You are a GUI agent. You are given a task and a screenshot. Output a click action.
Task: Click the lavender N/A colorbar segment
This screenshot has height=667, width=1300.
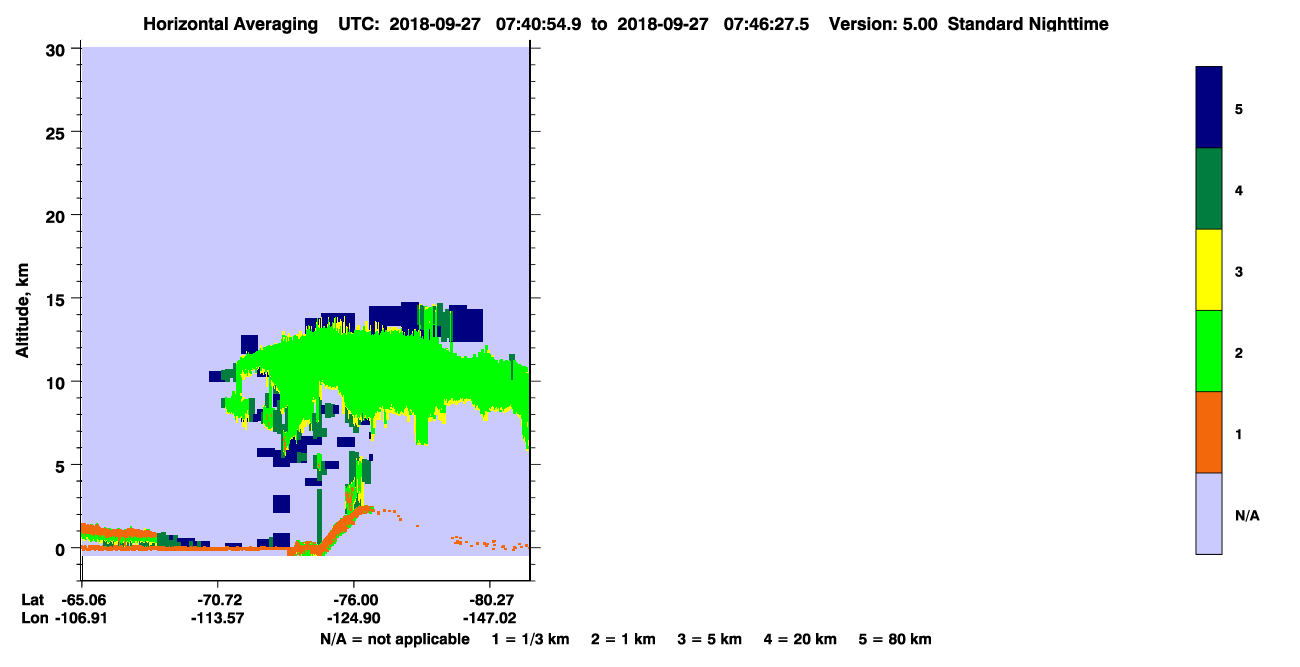(1209, 513)
